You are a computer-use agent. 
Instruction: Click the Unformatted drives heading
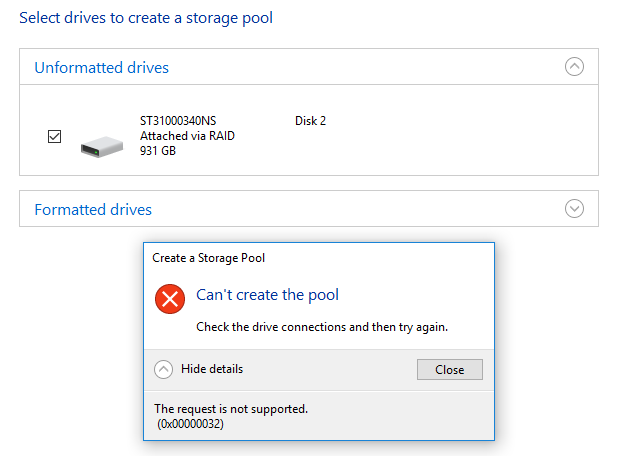pos(102,68)
